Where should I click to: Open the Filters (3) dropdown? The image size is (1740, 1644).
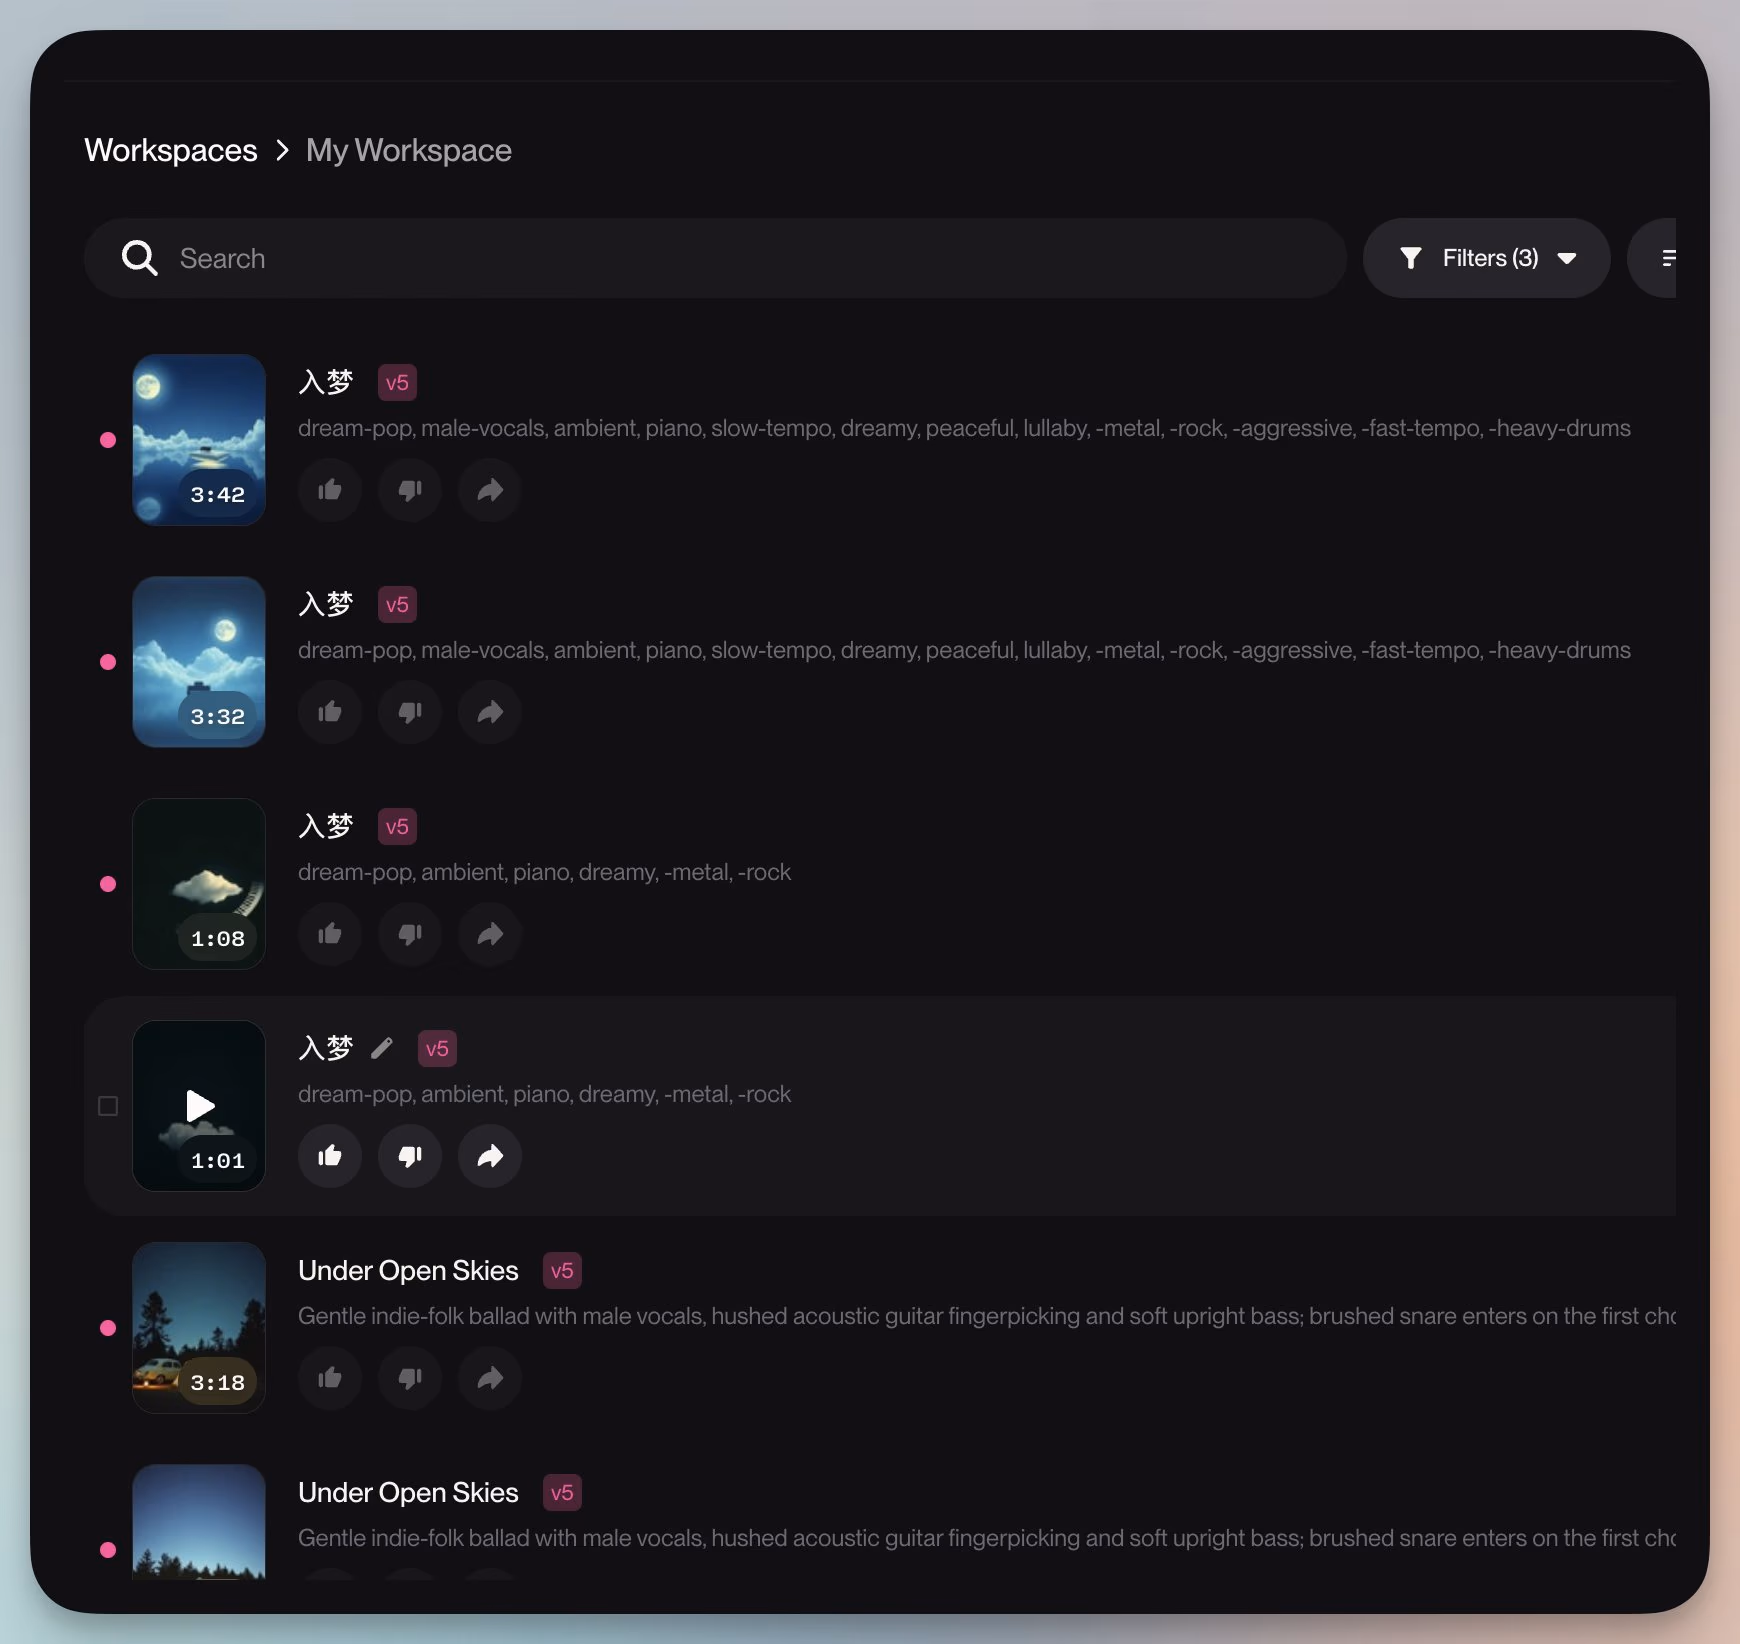click(1486, 258)
